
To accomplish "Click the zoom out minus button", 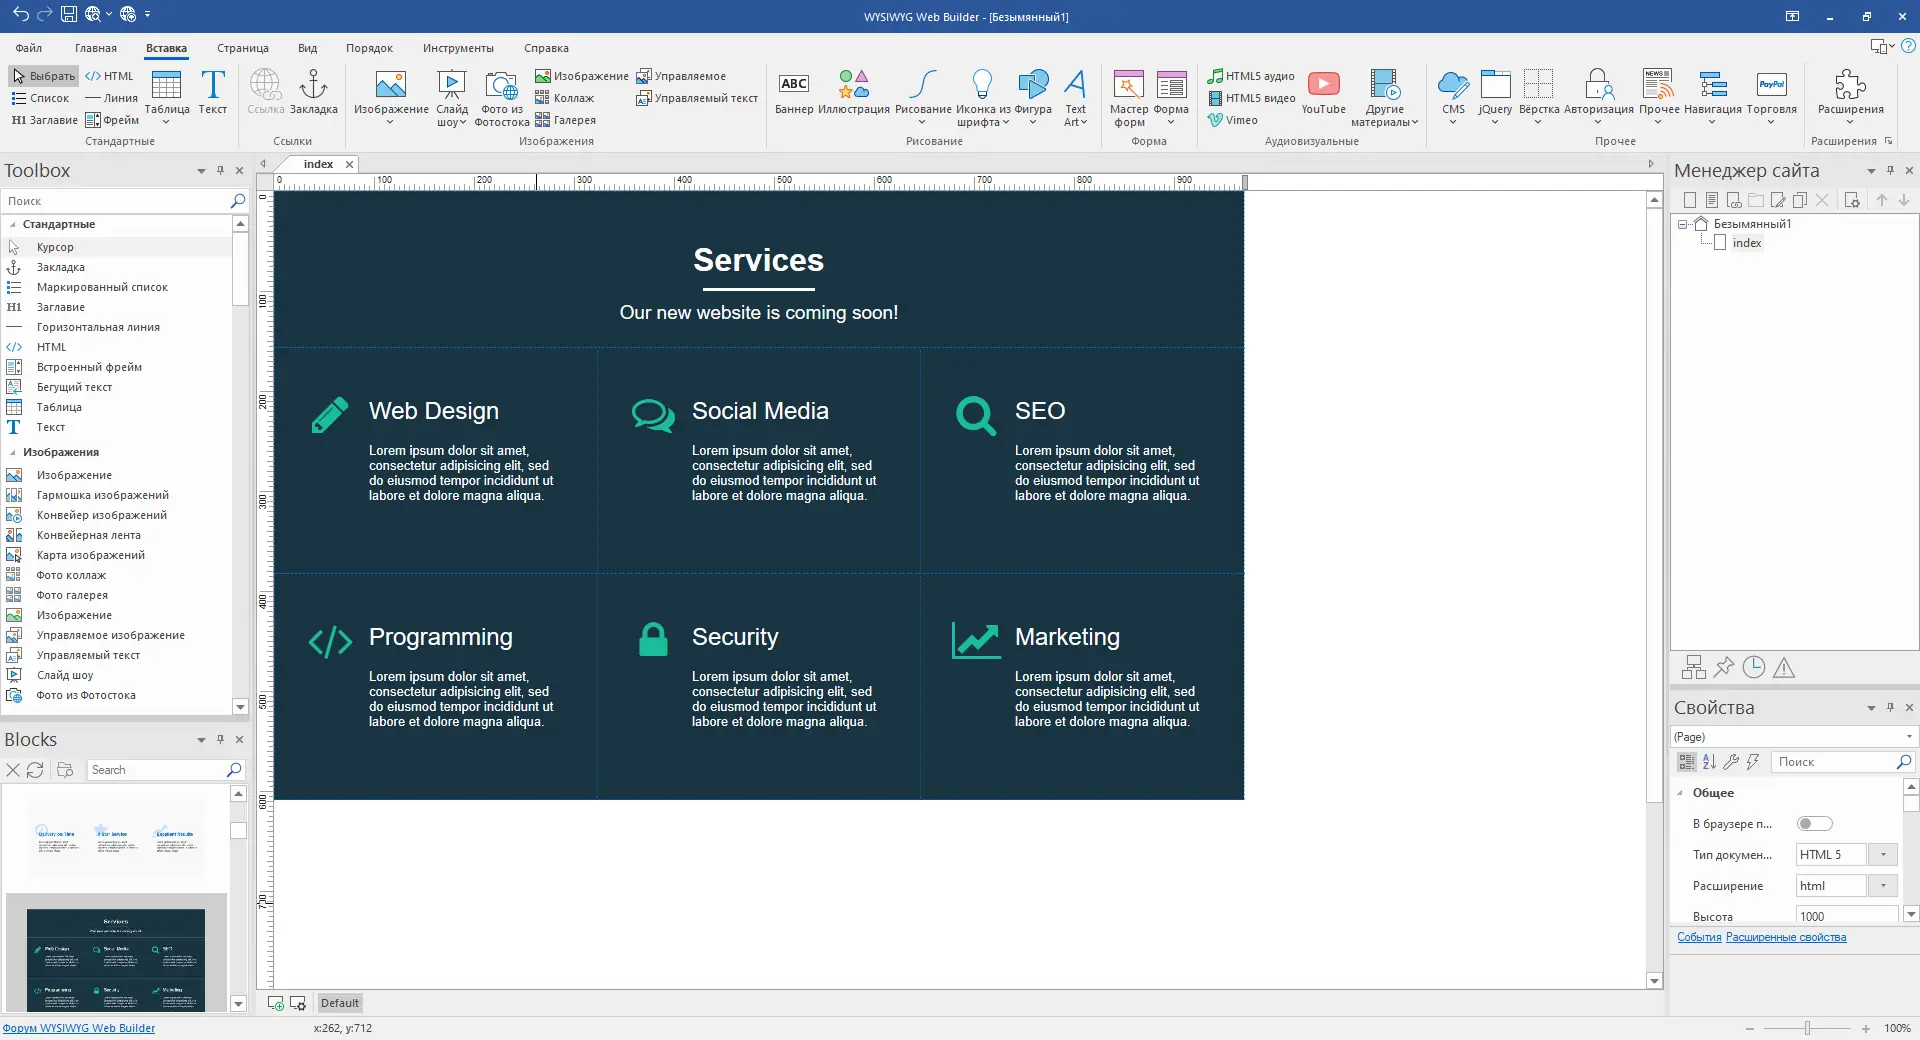I will click(x=1749, y=1028).
